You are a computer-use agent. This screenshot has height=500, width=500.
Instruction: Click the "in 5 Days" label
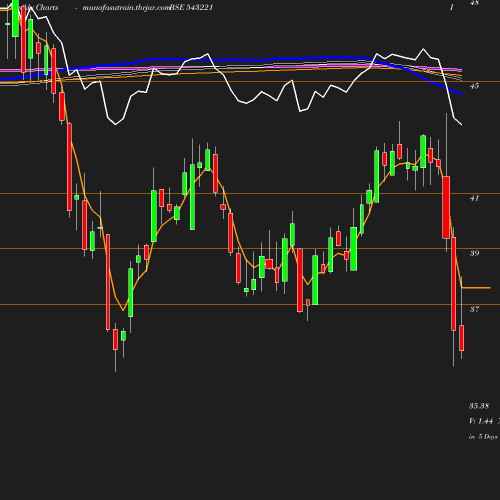tap(483, 437)
